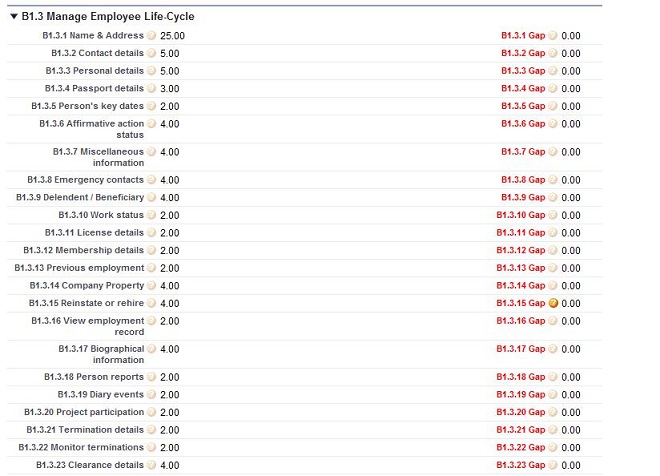Click the B1.3.8 Gap label
Screen dimensions: 660x476
pos(523,180)
